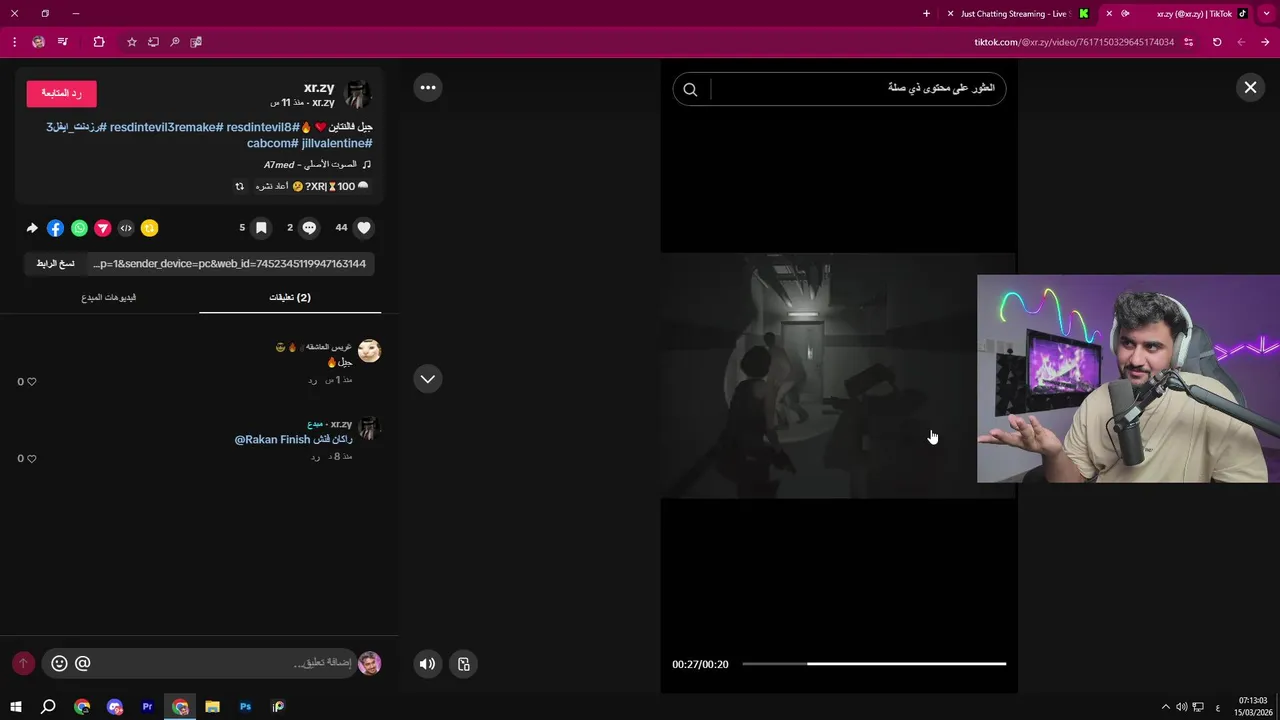Switch to the creator videos tab
The image size is (1280, 720).
(x=109, y=297)
